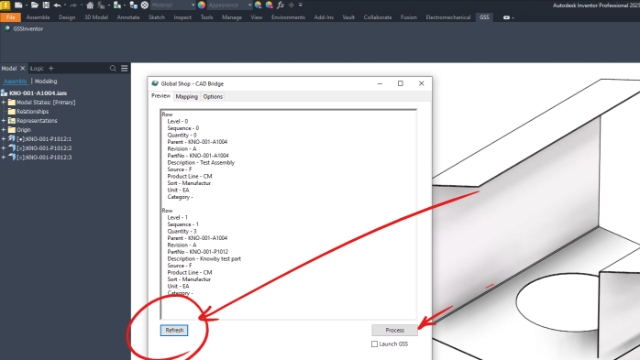640x360 pixels.
Task: Open the Options tab in CAD Bridge
Action: [213, 96]
